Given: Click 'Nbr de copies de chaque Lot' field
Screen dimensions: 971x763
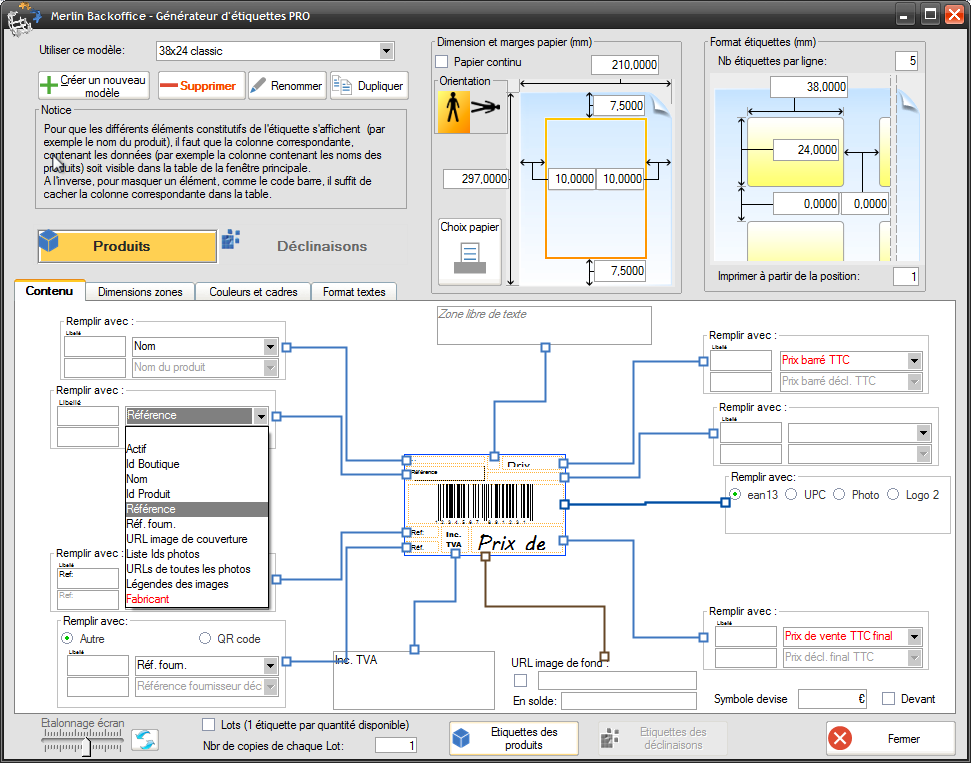Looking at the screenshot, I should pyautogui.click(x=396, y=746).
